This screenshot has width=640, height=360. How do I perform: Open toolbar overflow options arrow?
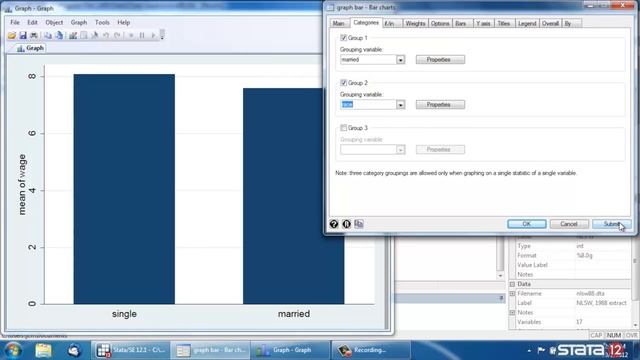(x=162, y=35)
